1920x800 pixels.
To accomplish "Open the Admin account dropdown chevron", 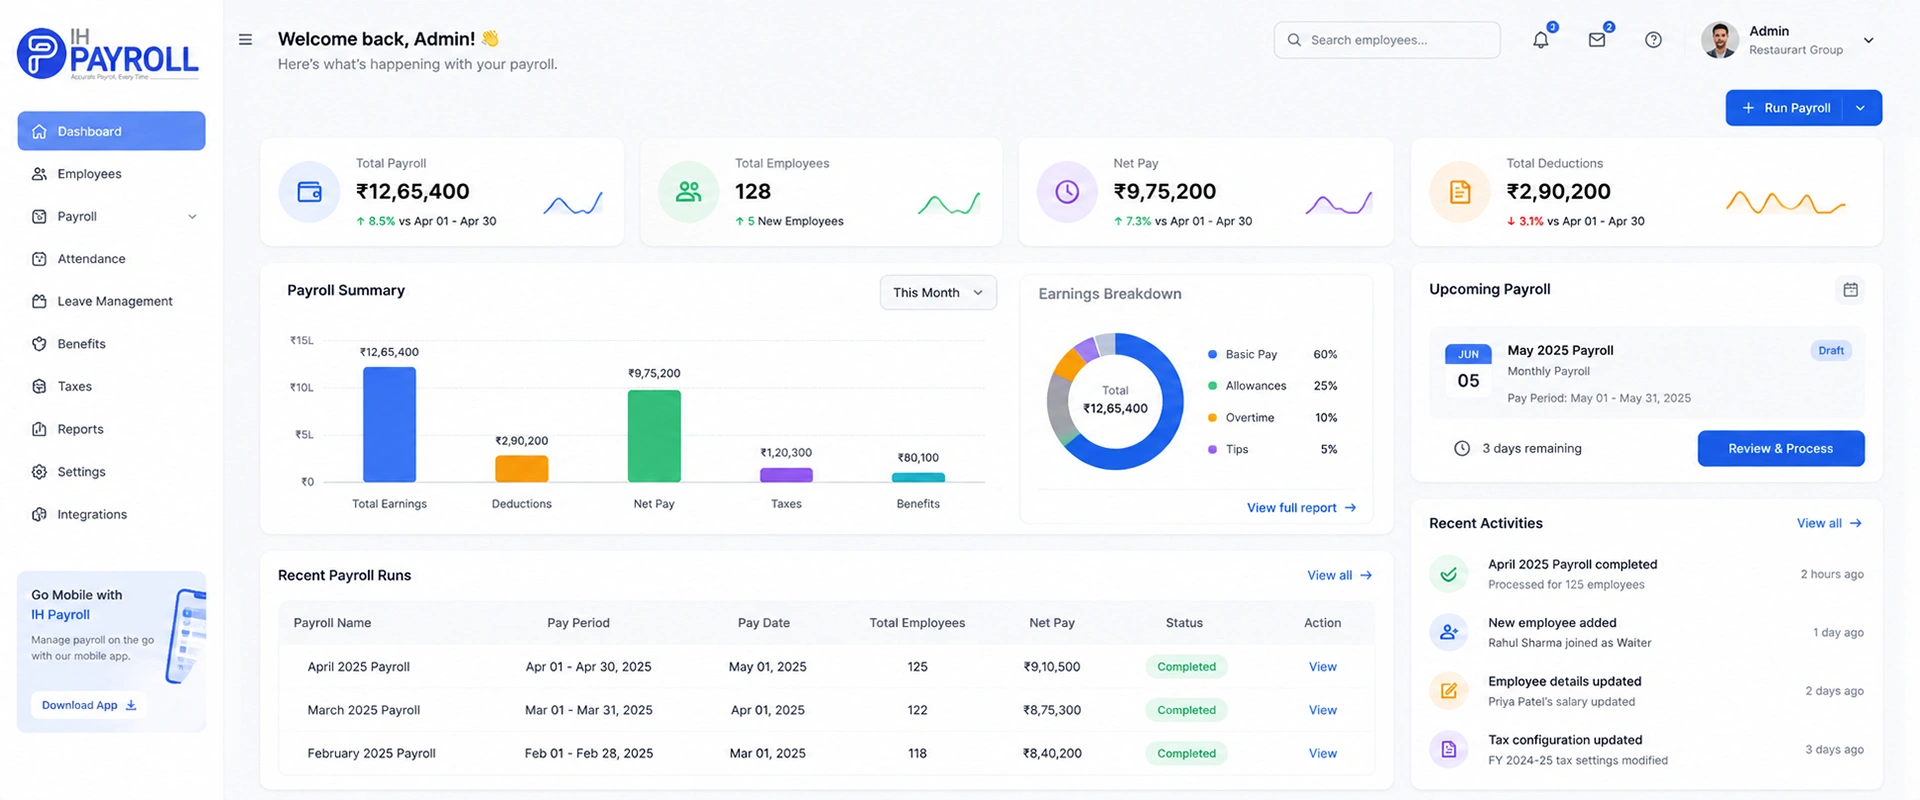I will 1869,40.
